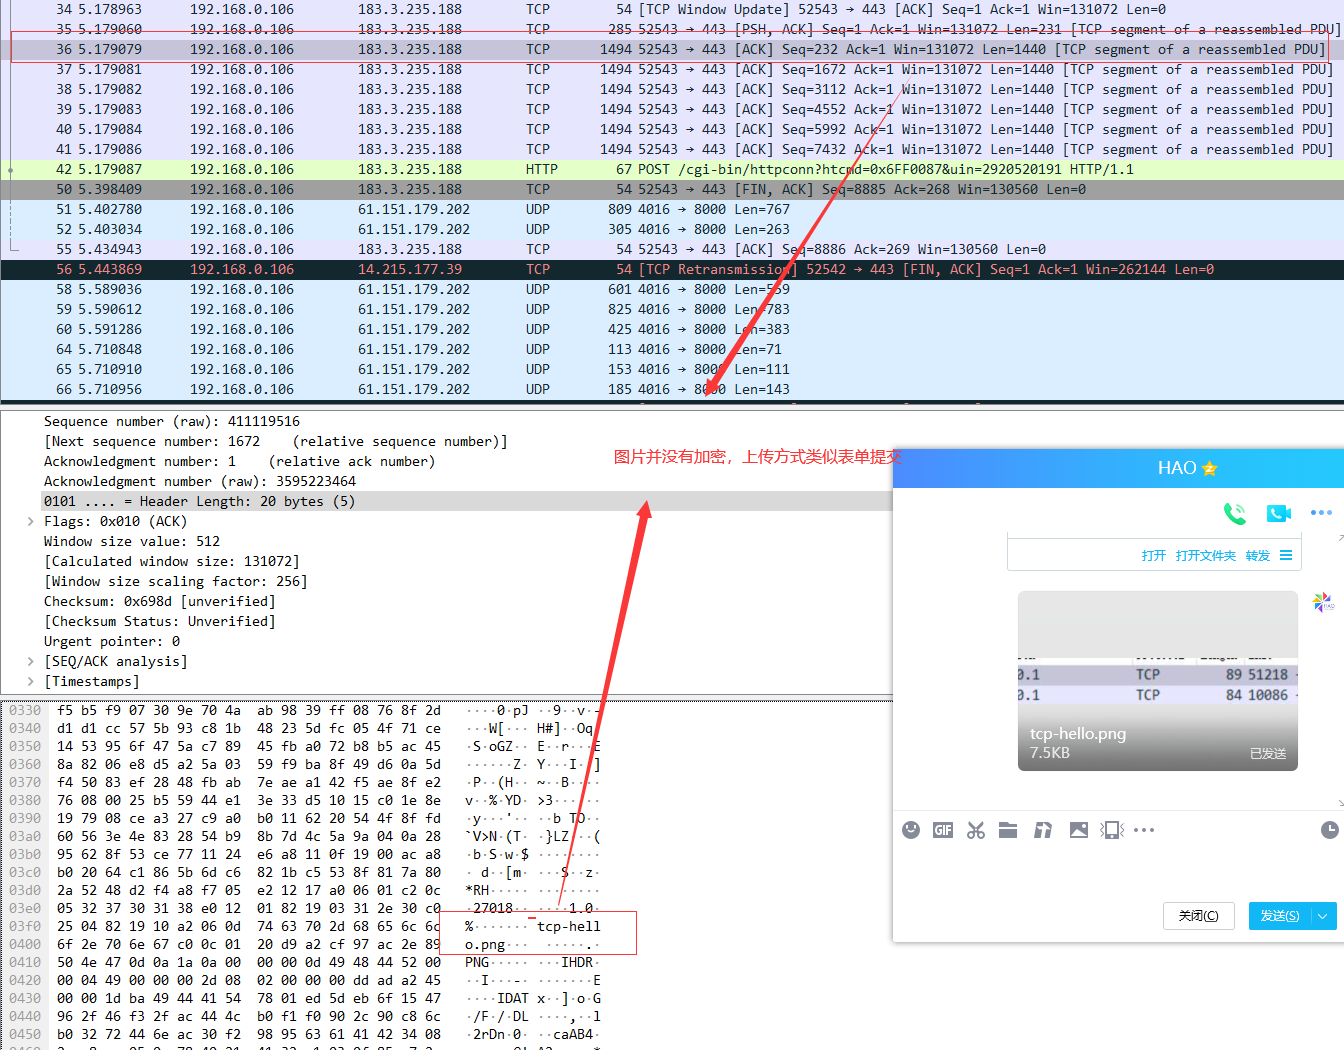Click the star icon beside HAO
The height and width of the screenshot is (1050, 1344).
click(x=1210, y=468)
